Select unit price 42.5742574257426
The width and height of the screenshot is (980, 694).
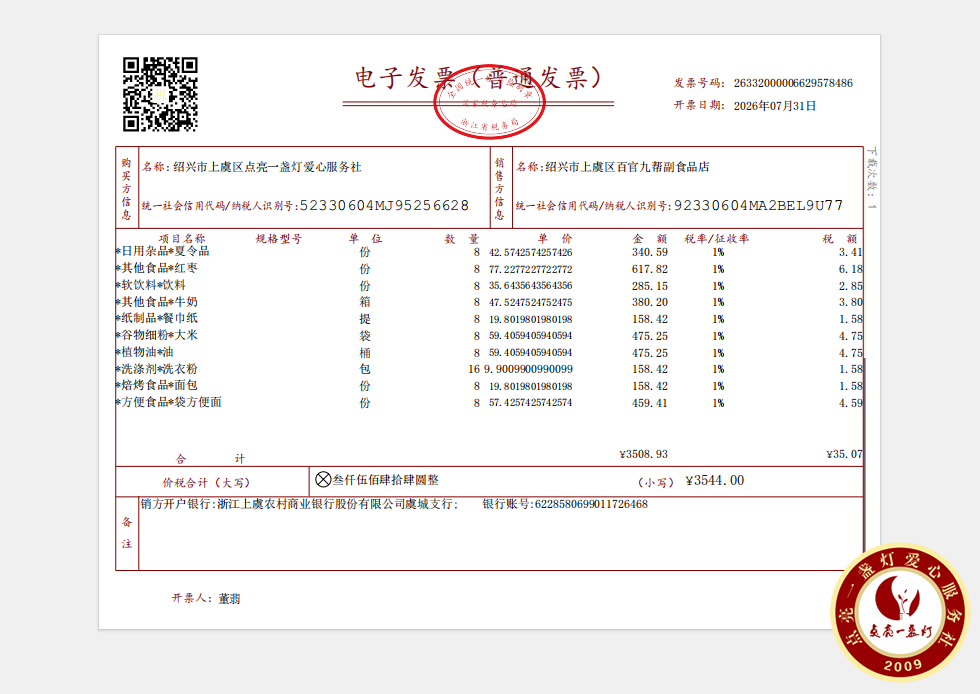(531, 252)
